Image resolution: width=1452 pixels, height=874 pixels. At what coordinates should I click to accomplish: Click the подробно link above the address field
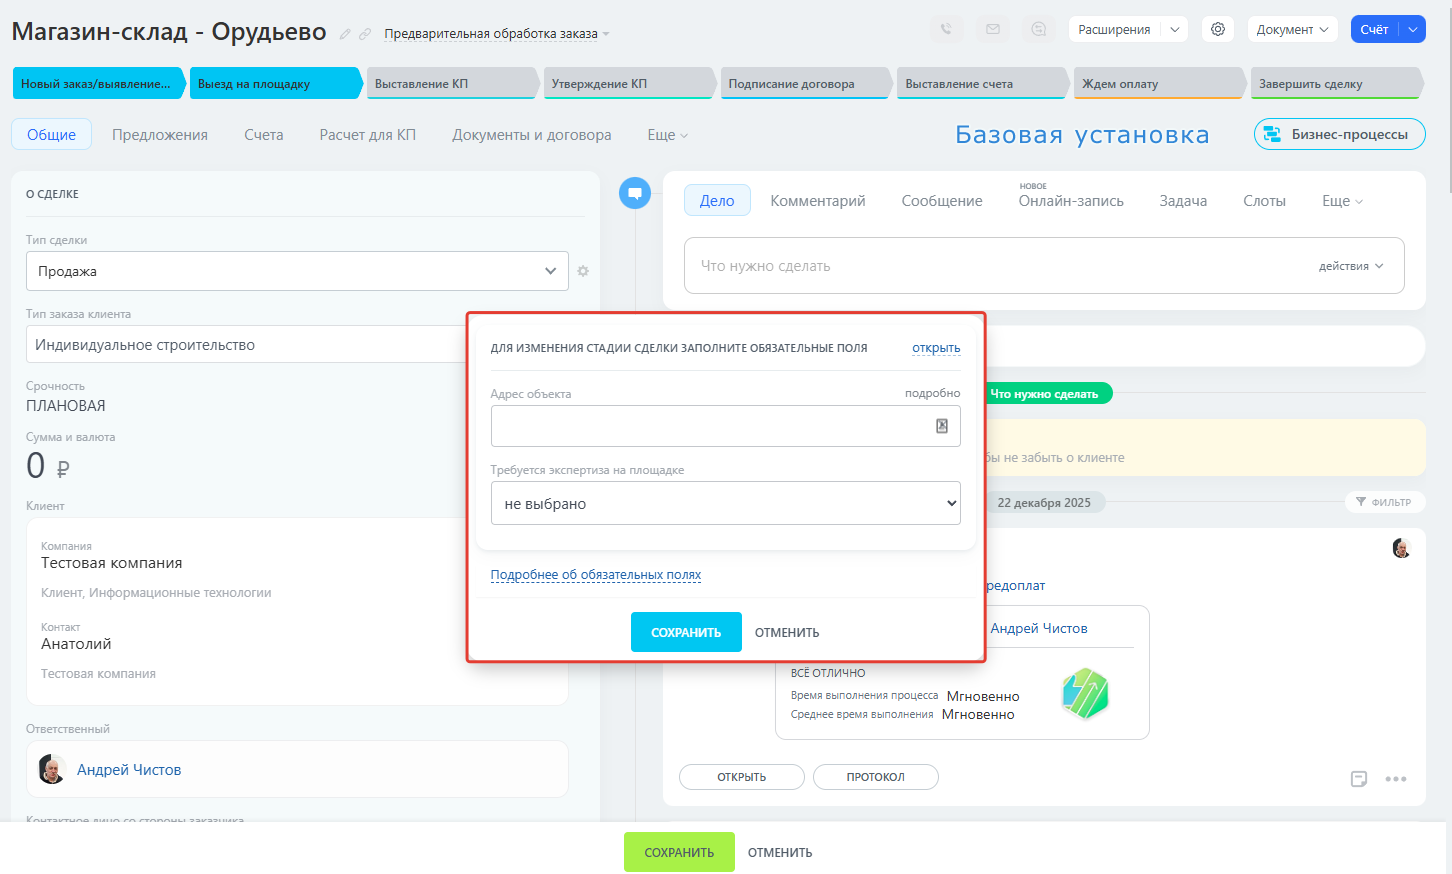pyautogui.click(x=932, y=393)
